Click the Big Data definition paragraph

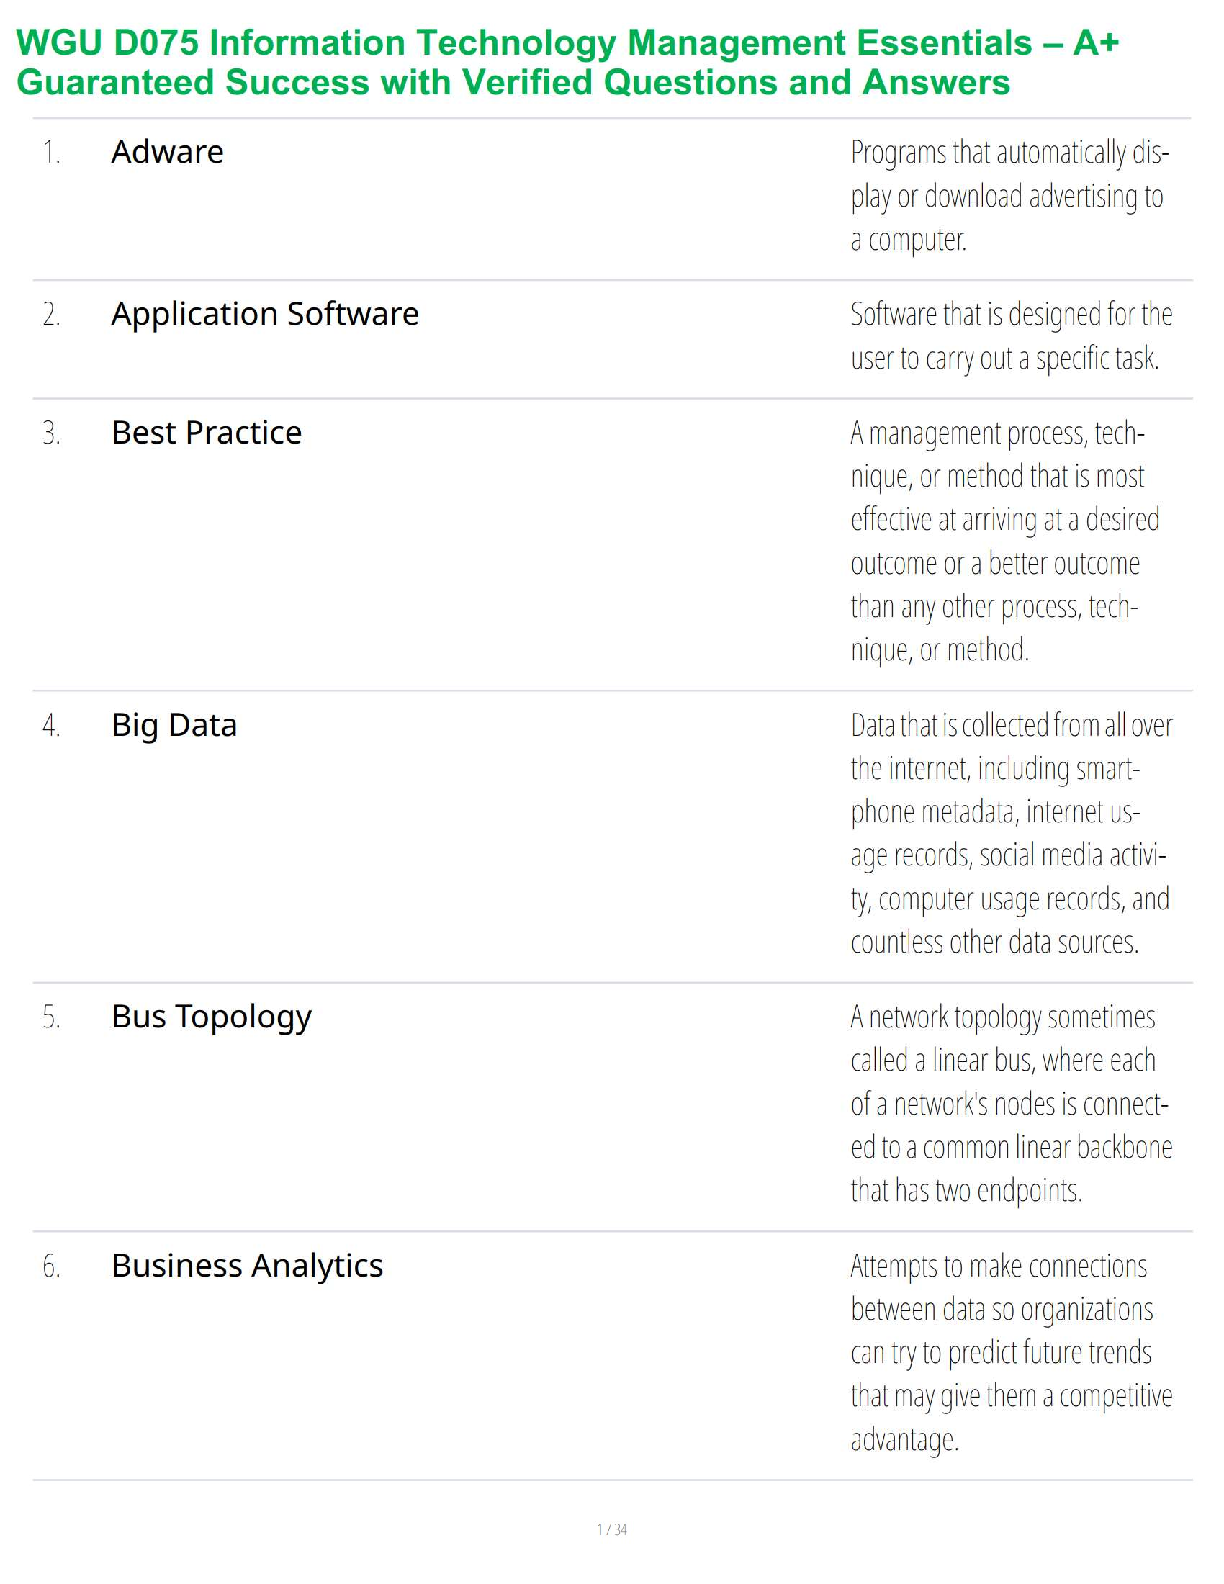[x=1010, y=833]
